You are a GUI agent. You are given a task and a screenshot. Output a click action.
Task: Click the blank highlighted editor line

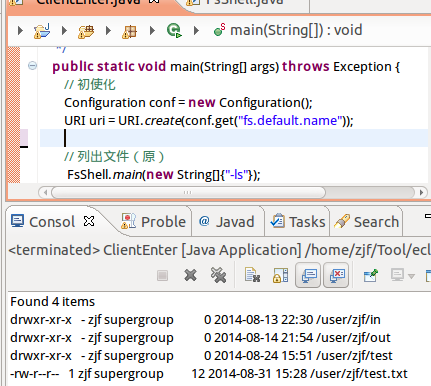coord(234,138)
